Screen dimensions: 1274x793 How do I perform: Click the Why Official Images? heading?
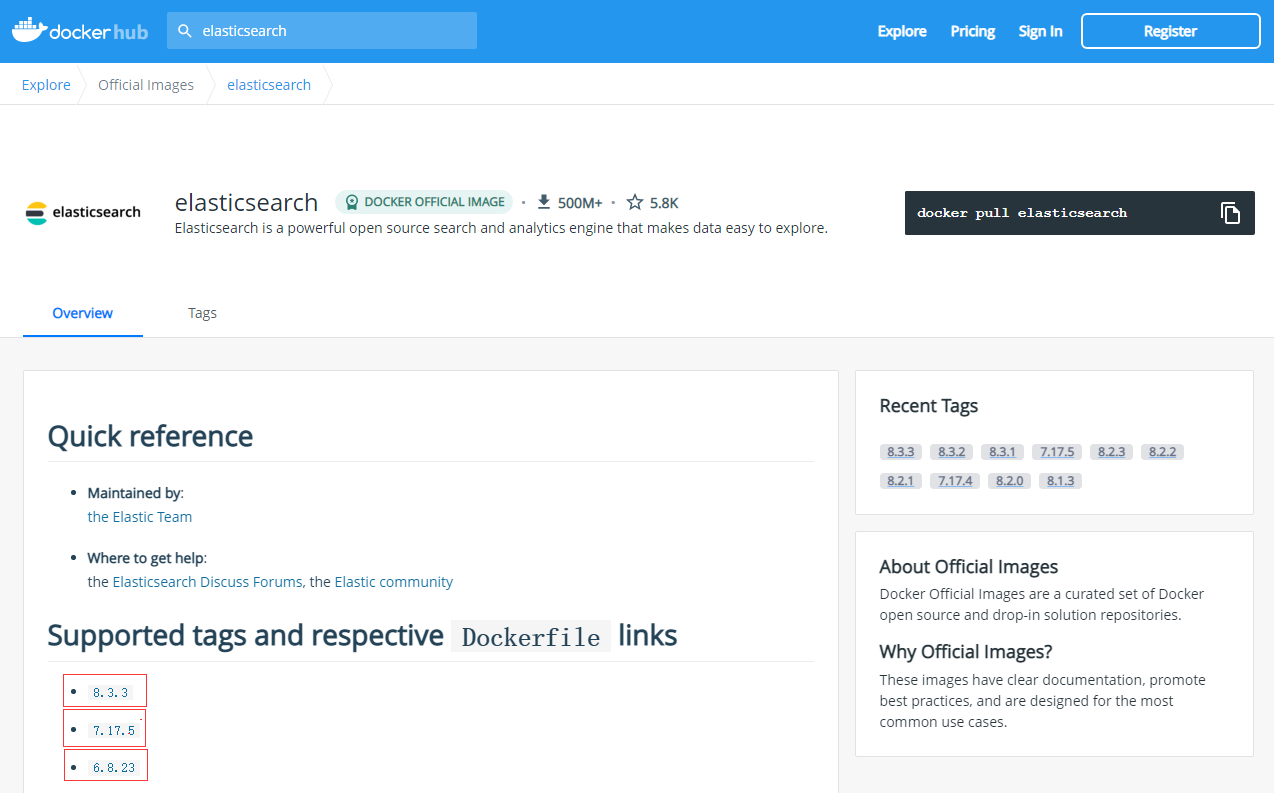[966, 652]
